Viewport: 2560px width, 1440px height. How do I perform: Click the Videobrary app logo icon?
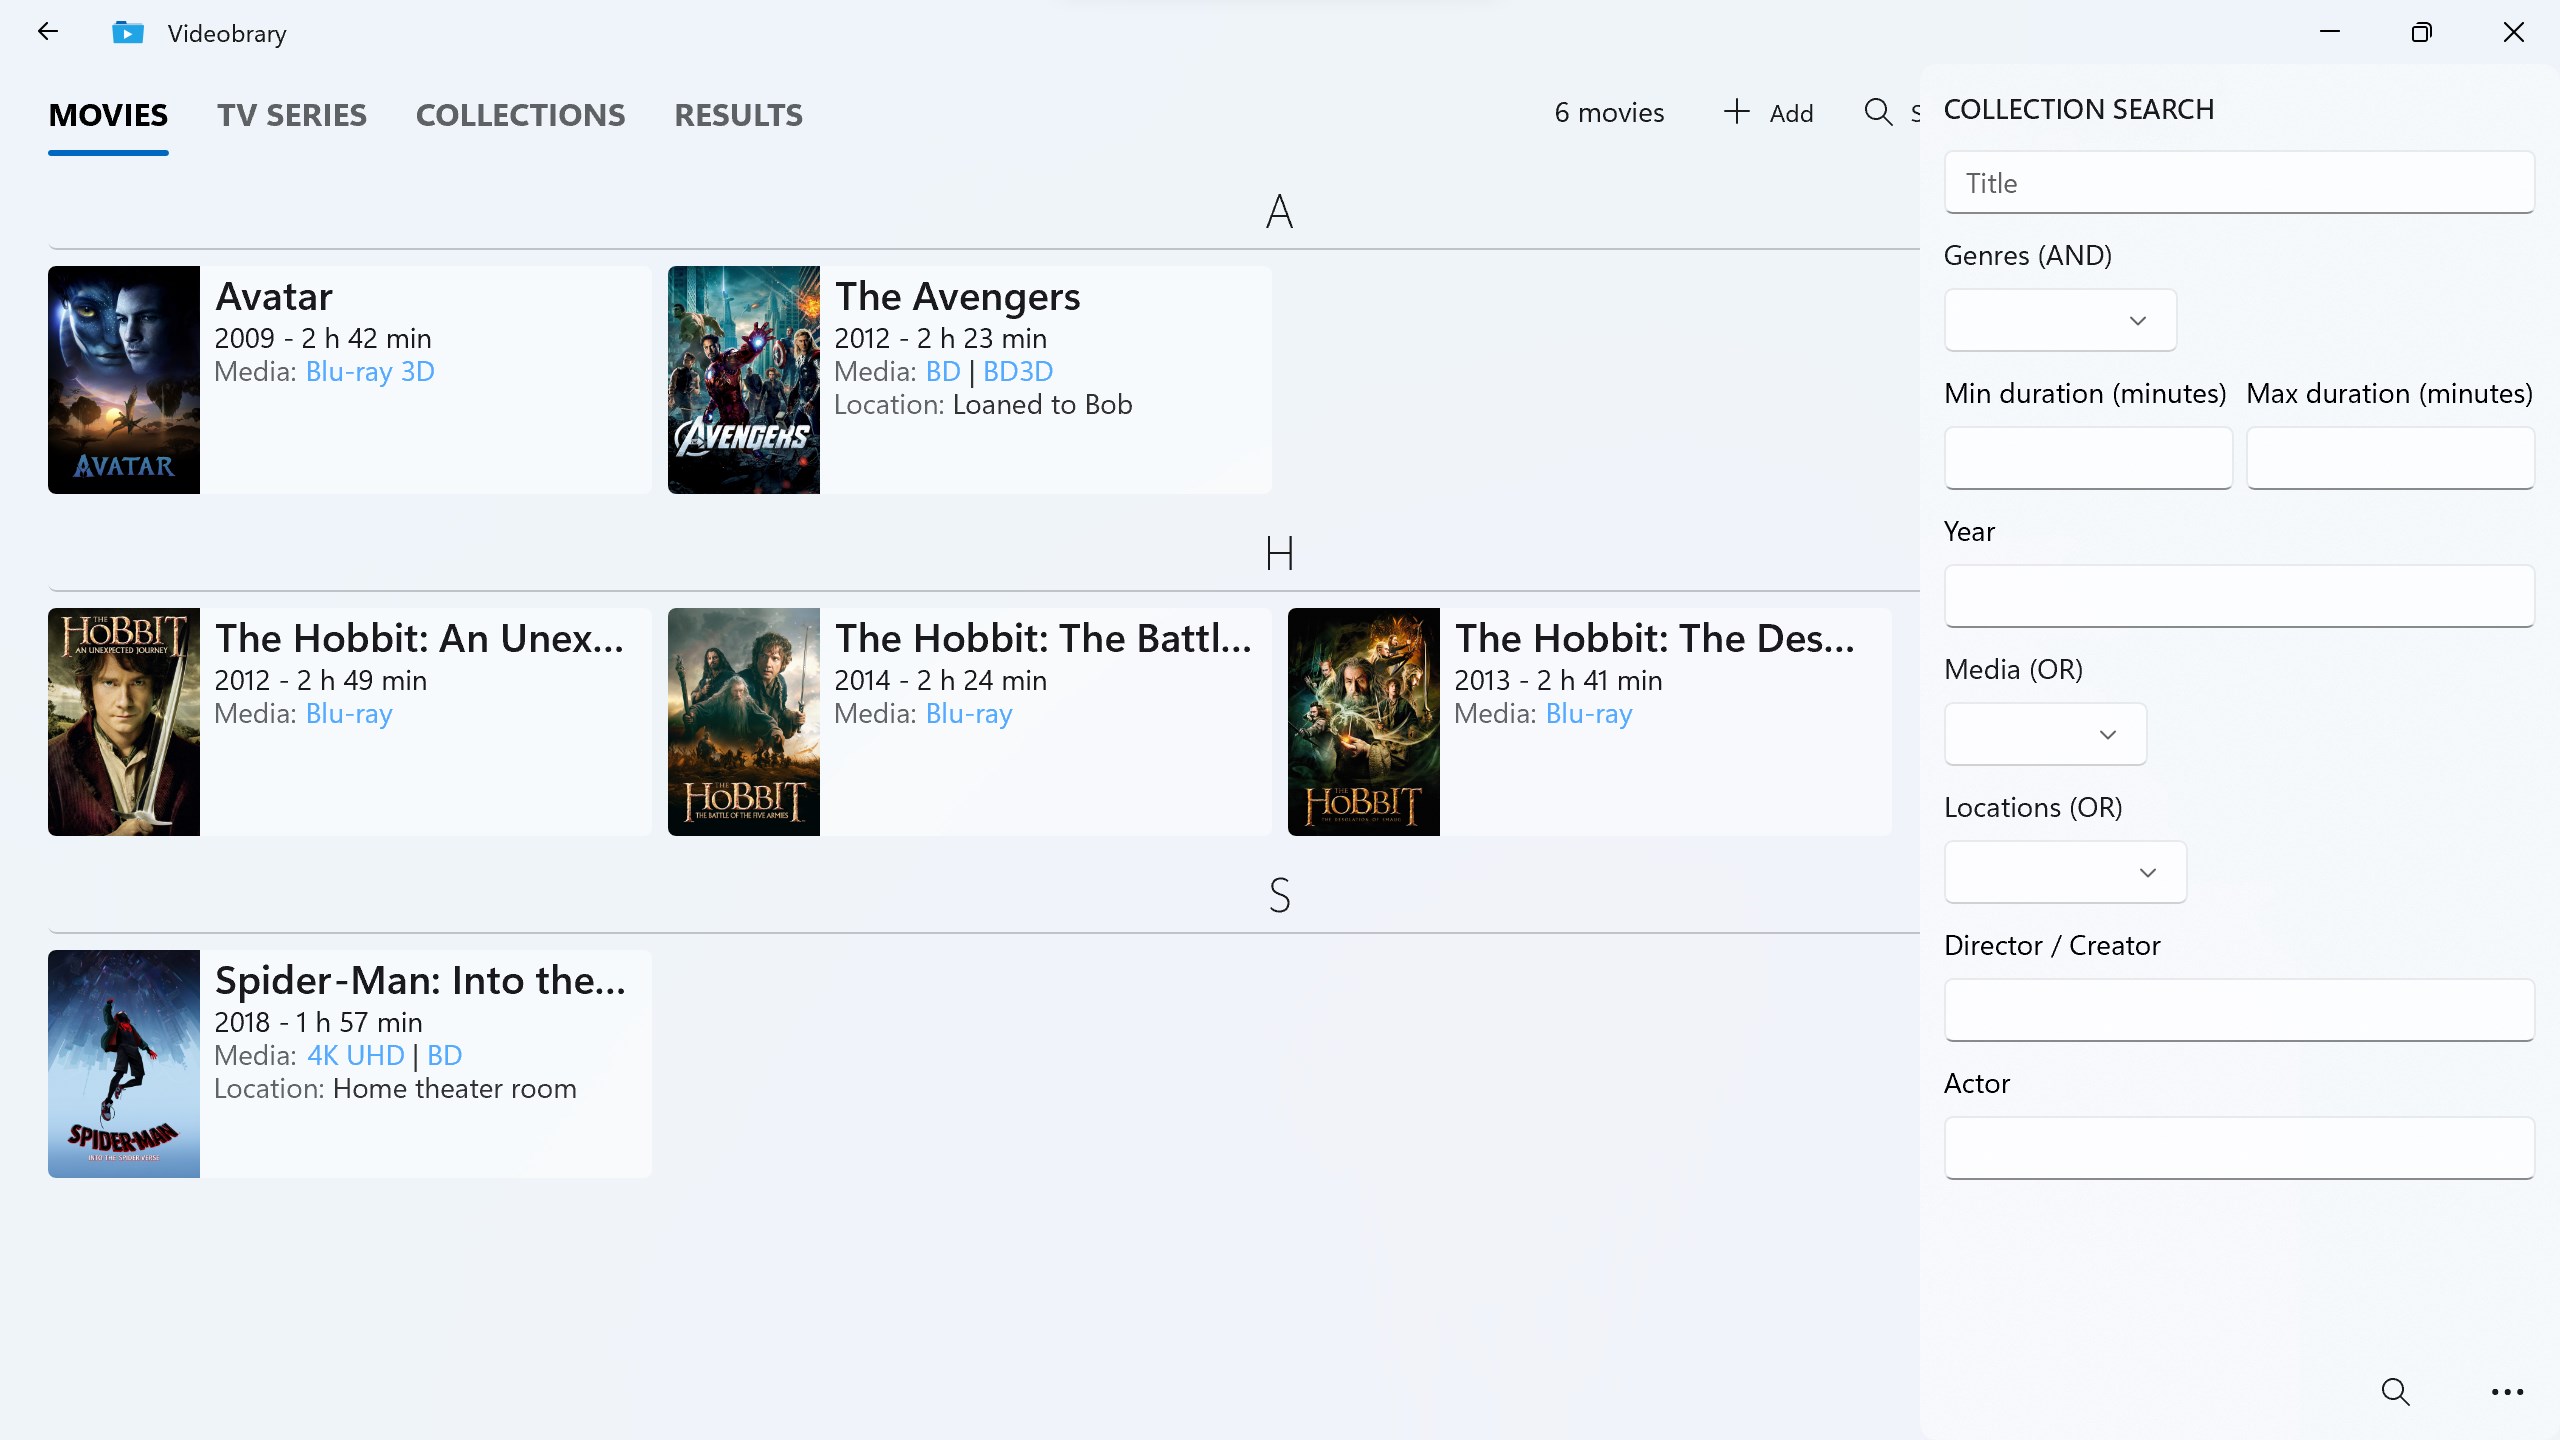pos(128,33)
